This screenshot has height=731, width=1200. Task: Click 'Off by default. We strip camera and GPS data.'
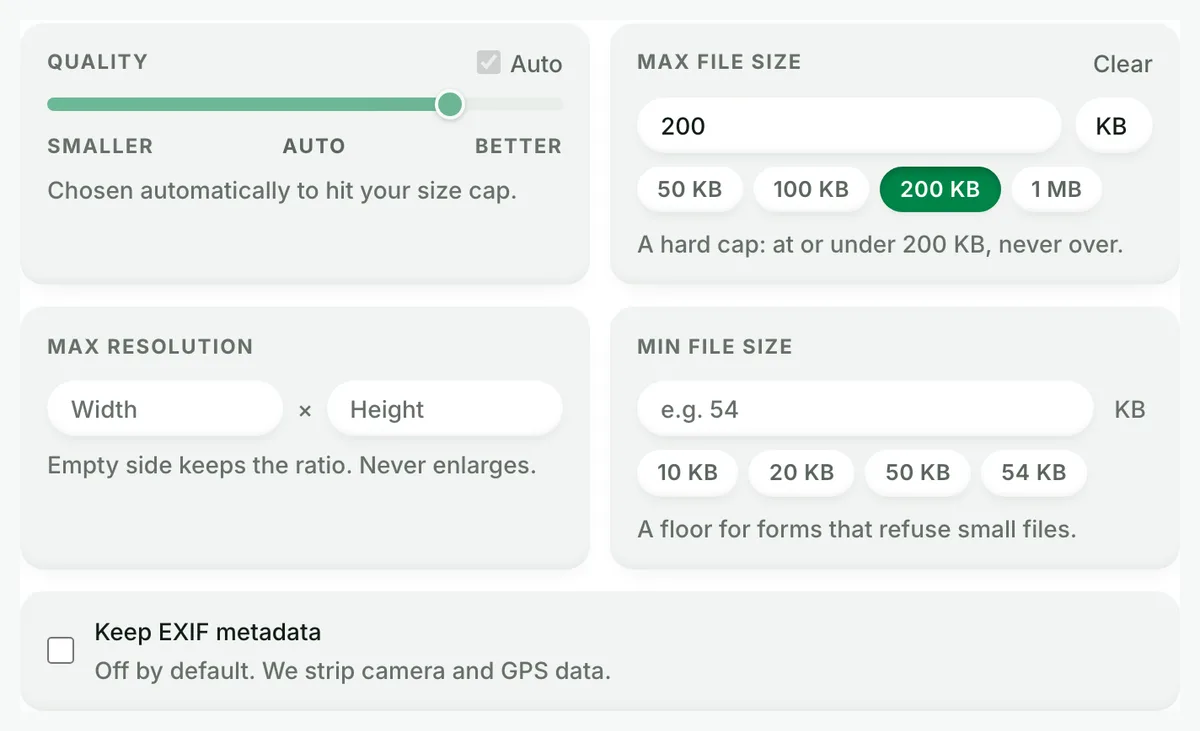click(353, 671)
